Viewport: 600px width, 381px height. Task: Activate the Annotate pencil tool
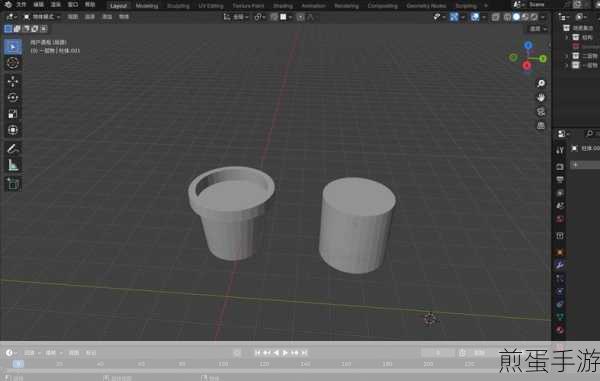coord(13,148)
